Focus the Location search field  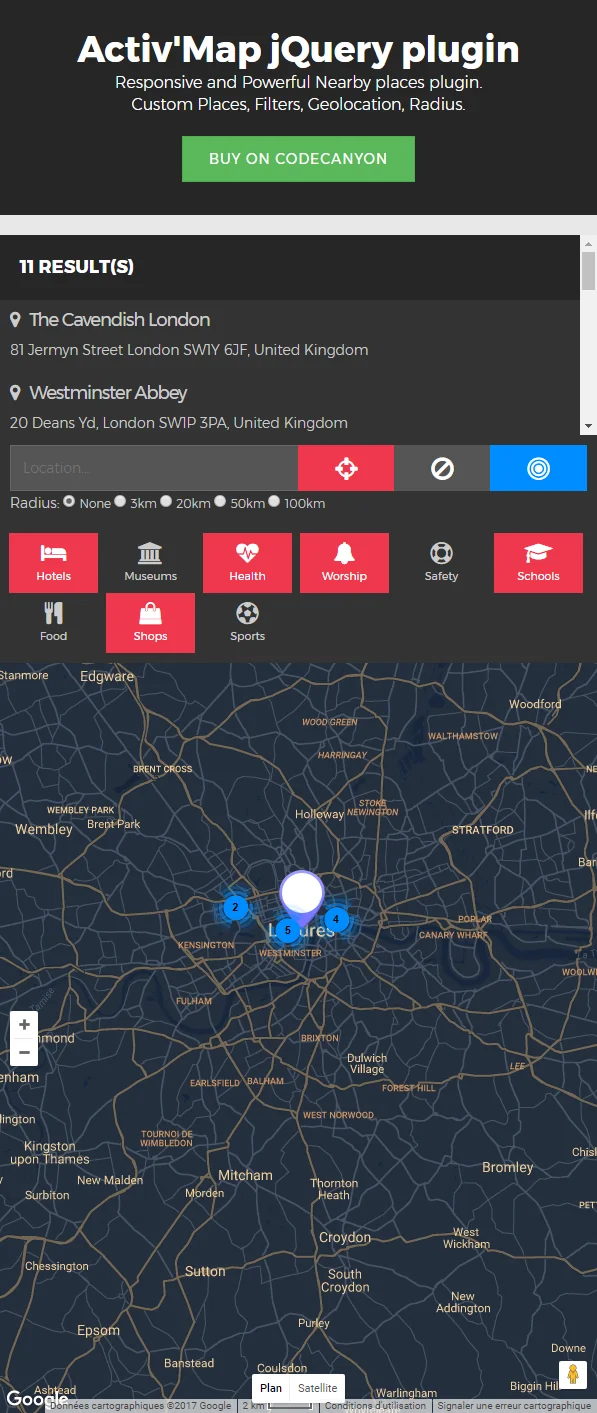coord(154,468)
